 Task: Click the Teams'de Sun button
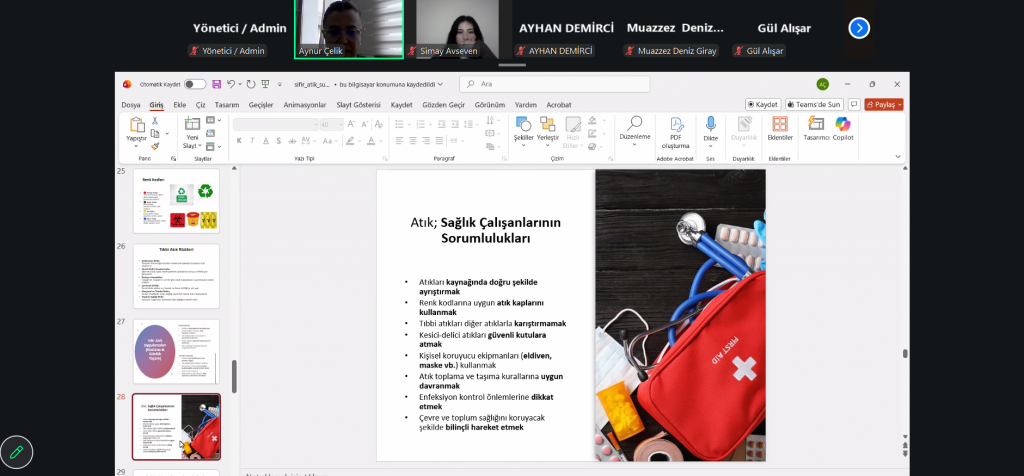point(813,104)
